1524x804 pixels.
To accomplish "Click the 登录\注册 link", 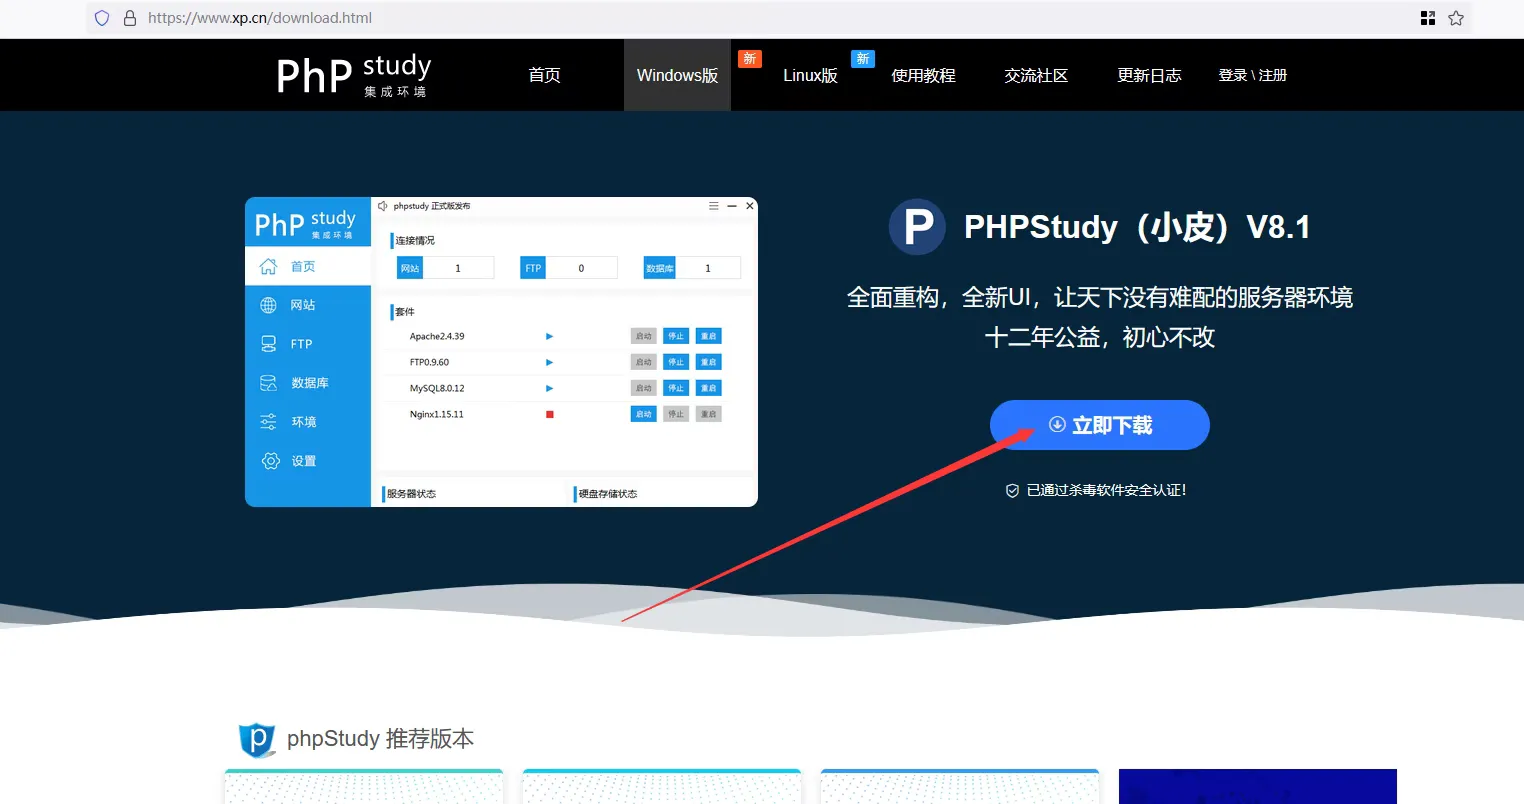I will [x=1252, y=76].
